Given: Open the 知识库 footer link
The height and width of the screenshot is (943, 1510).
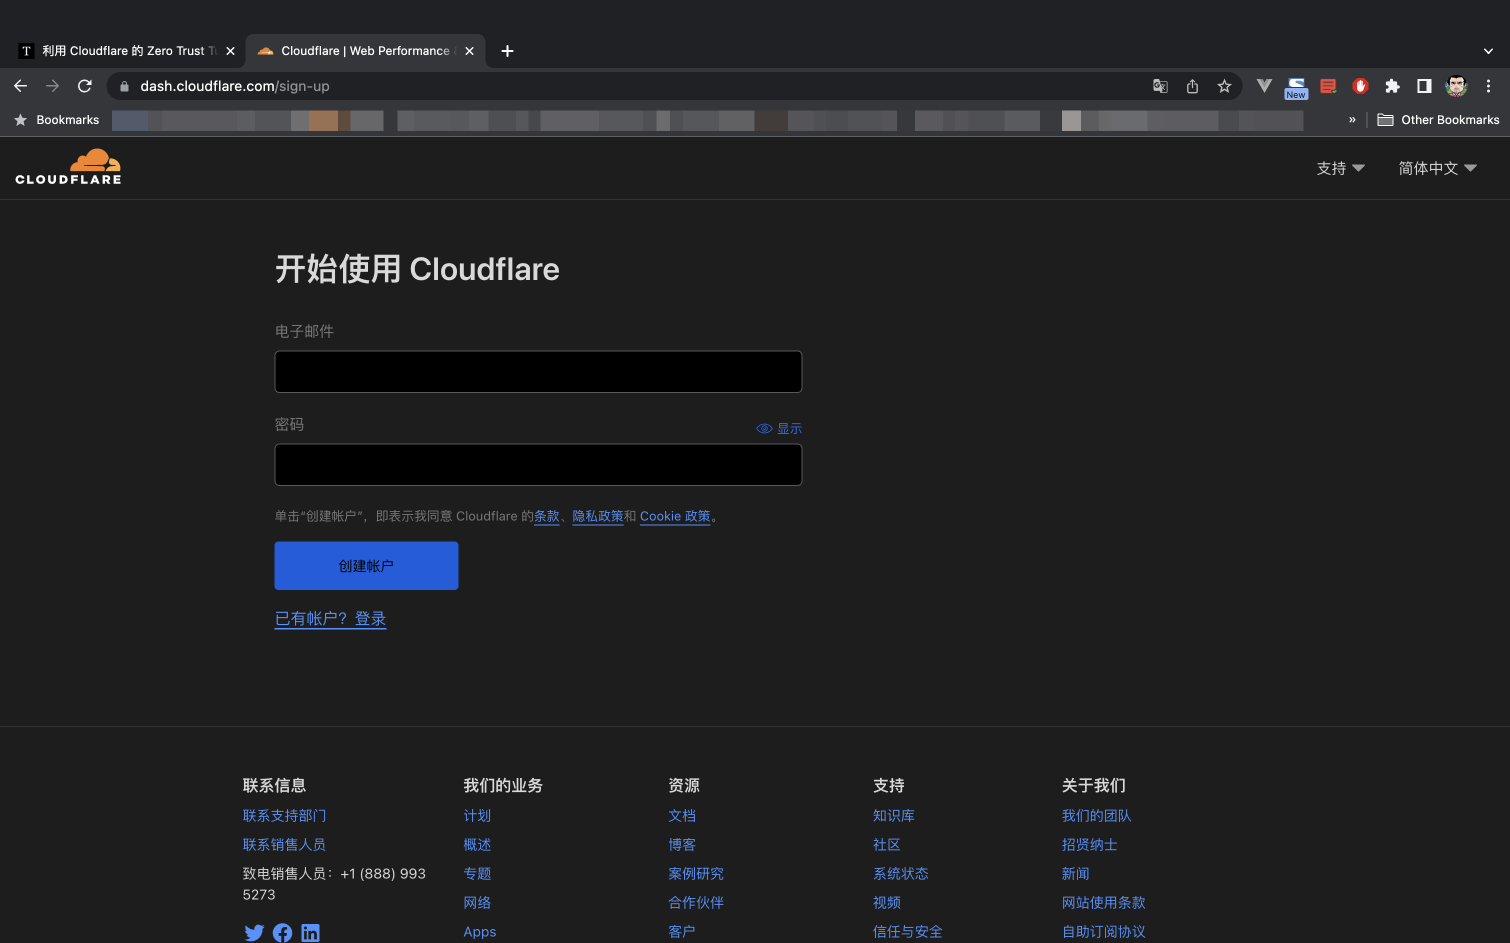Looking at the screenshot, I should [894, 816].
